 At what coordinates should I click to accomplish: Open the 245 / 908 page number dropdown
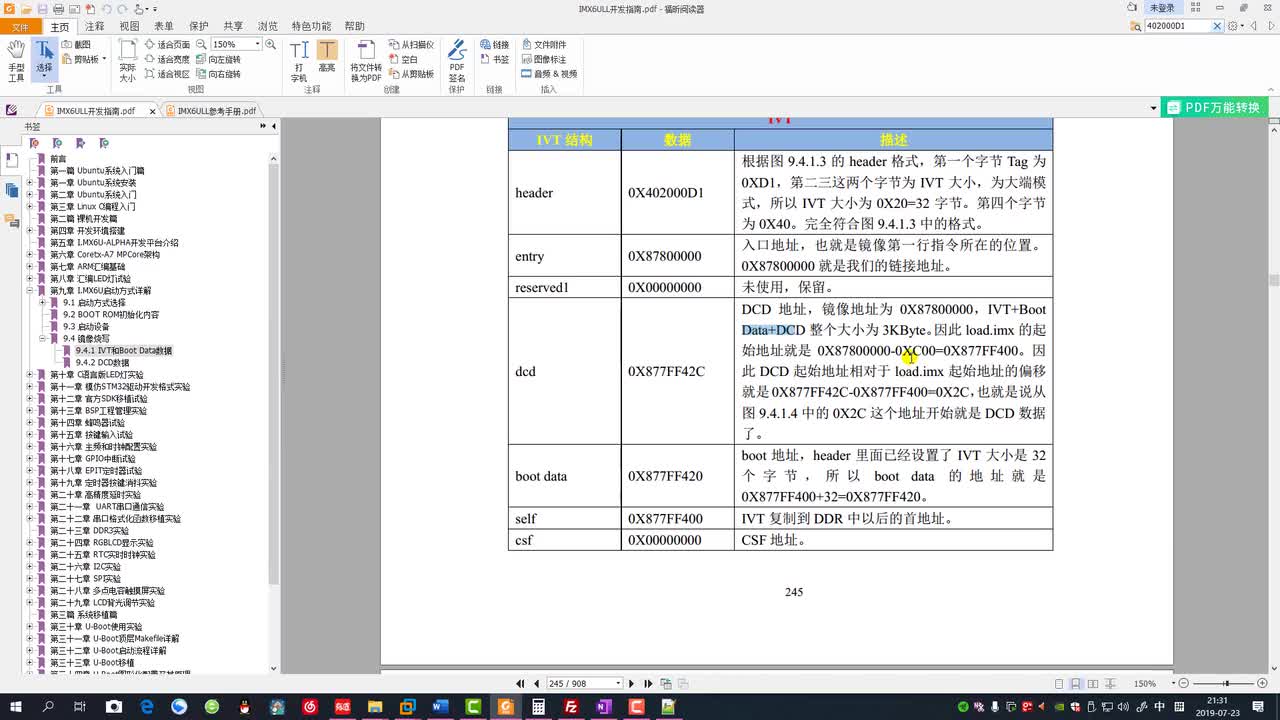tap(618, 684)
